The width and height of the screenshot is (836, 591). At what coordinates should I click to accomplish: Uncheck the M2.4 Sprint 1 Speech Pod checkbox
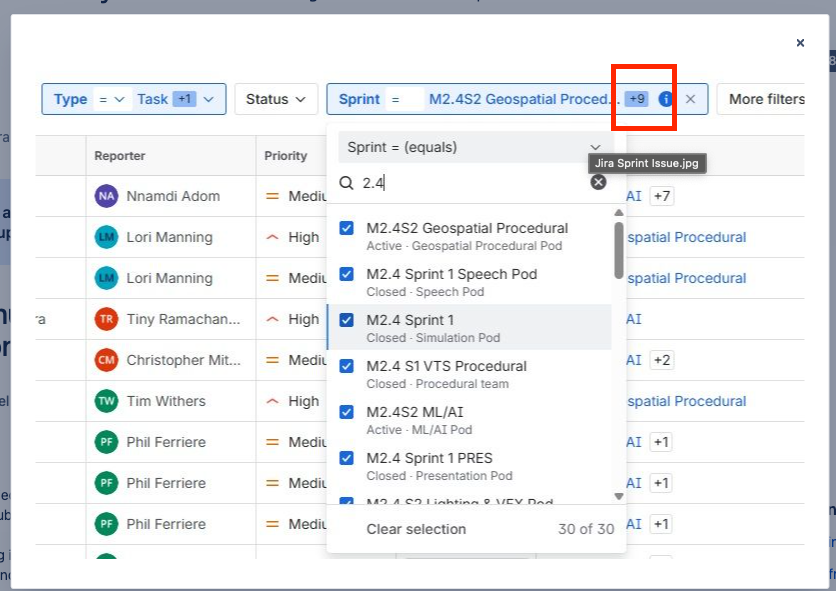click(x=346, y=274)
